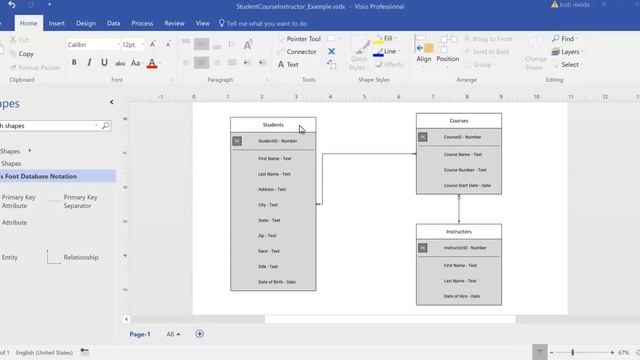Open the All pages list
The image size is (640, 360).
[173, 334]
